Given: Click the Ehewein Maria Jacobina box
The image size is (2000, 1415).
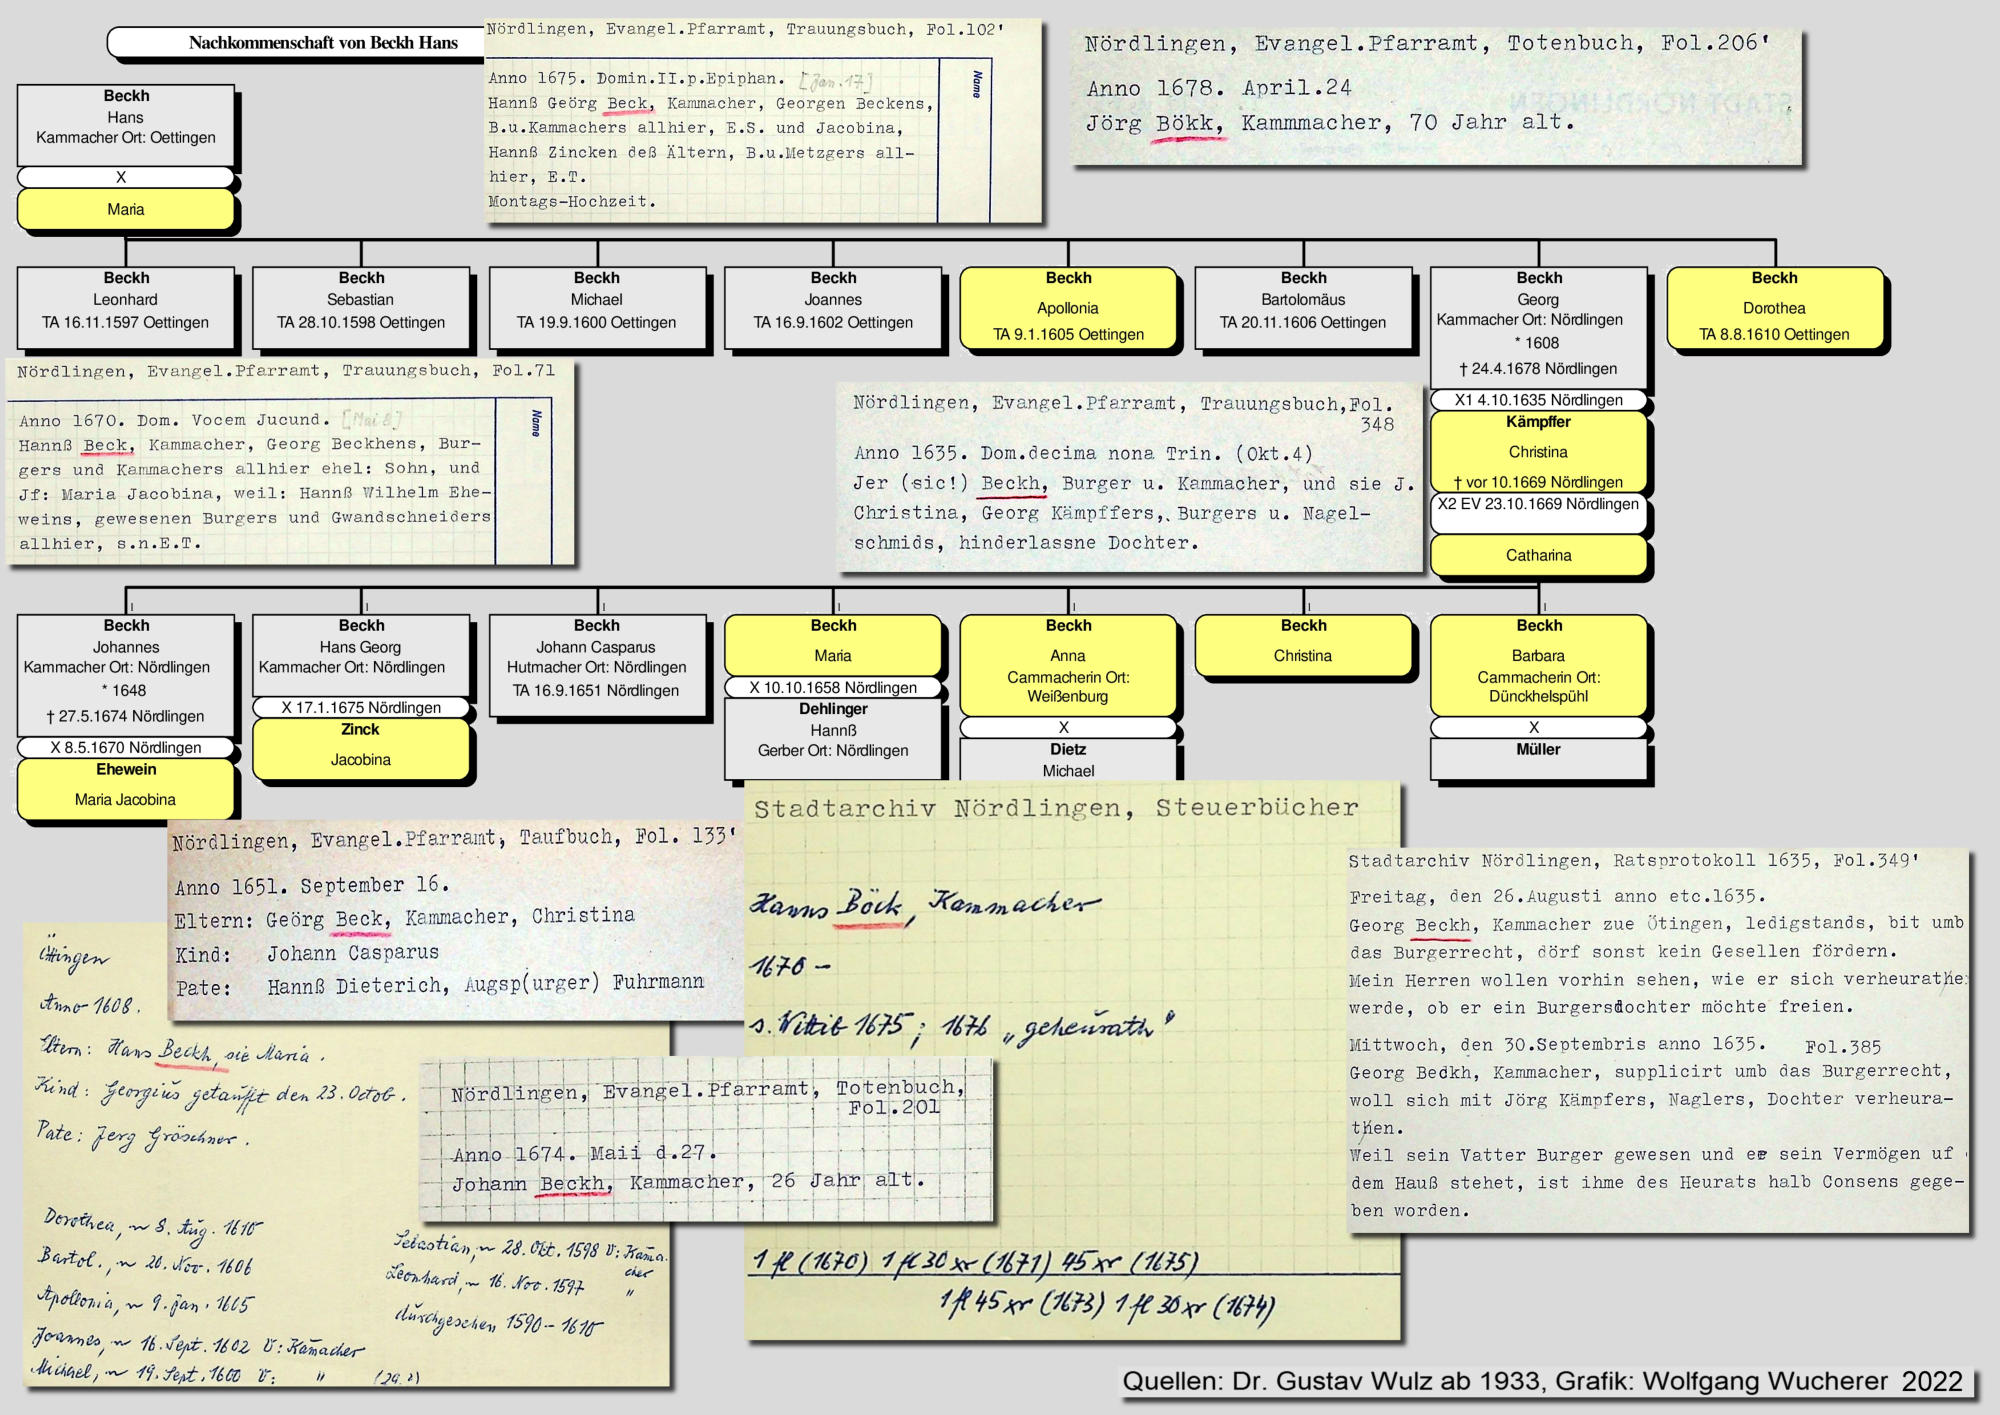Looking at the screenshot, I should pyautogui.click(x=126, y=789).
